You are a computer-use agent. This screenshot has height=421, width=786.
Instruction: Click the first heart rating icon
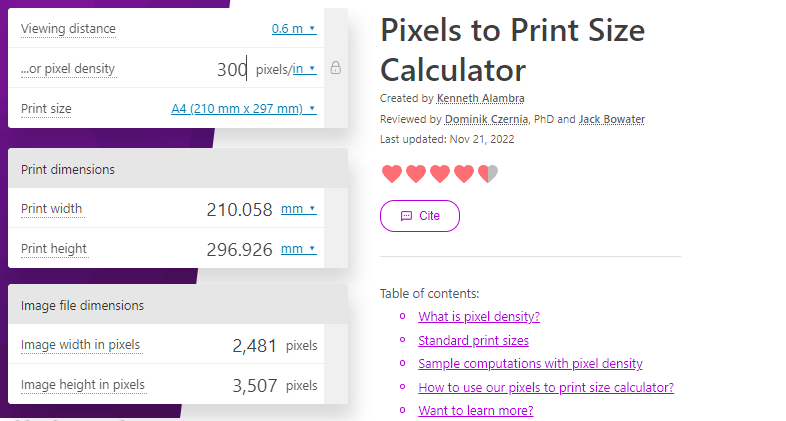(391, 173)
